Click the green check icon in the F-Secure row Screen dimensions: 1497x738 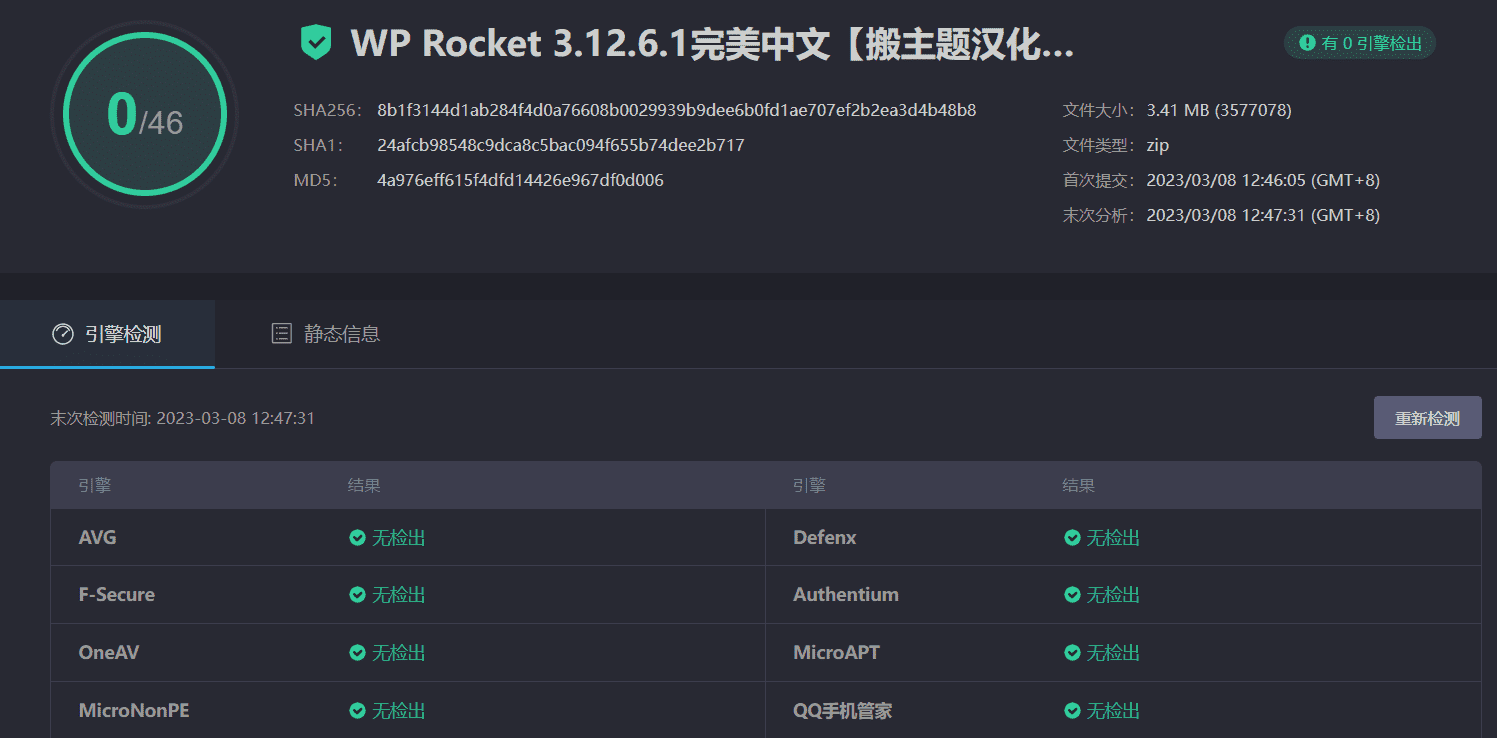click(x=357, y=595)
